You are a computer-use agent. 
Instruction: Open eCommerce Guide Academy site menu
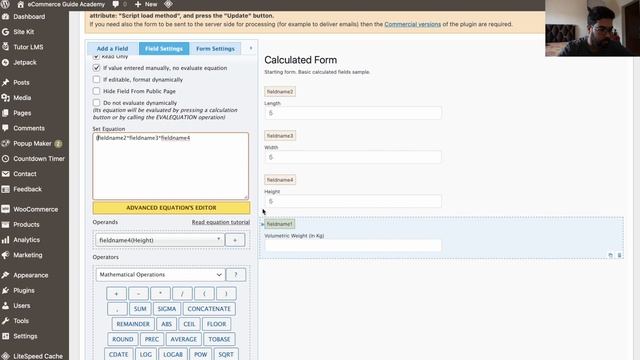pyautogui.click(x=66, y=4)
